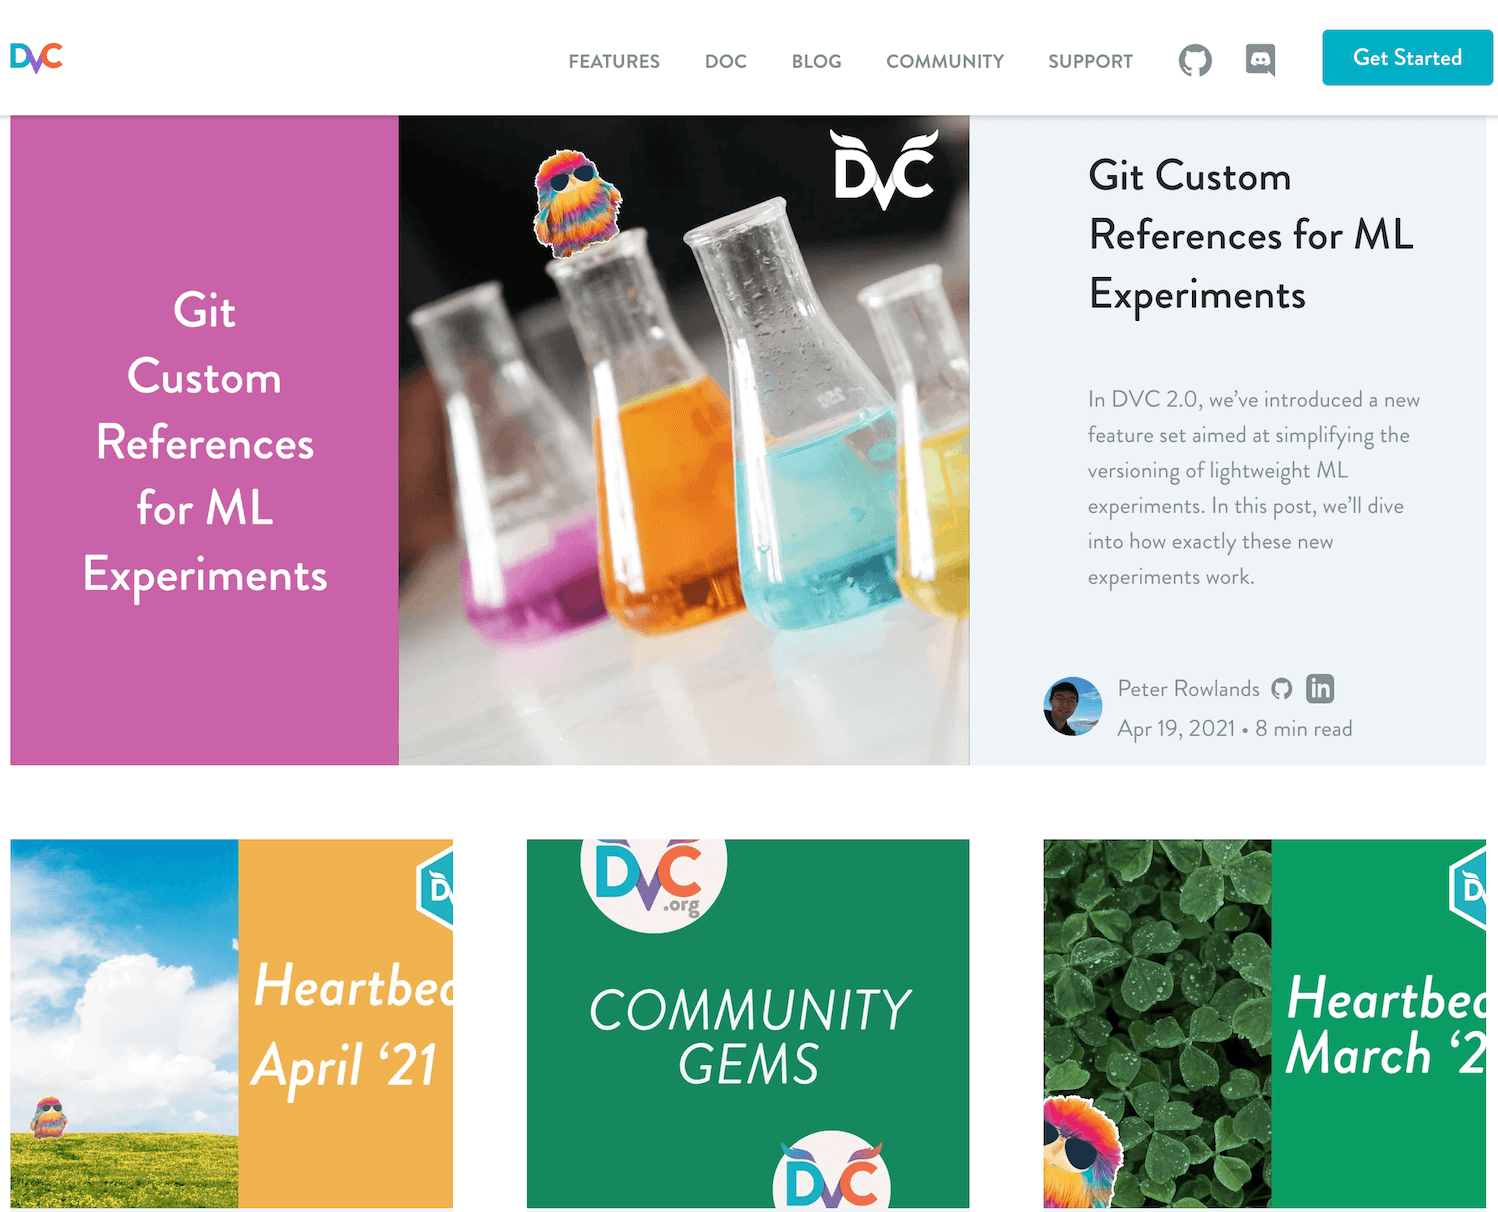Open the Community Gems post thumbnail

point(748,1024)
